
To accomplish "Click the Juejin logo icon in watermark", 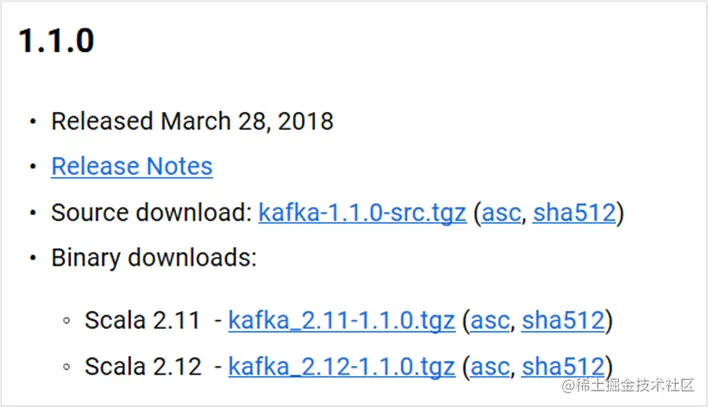I will pyautogui.click(x=569, y=385).
